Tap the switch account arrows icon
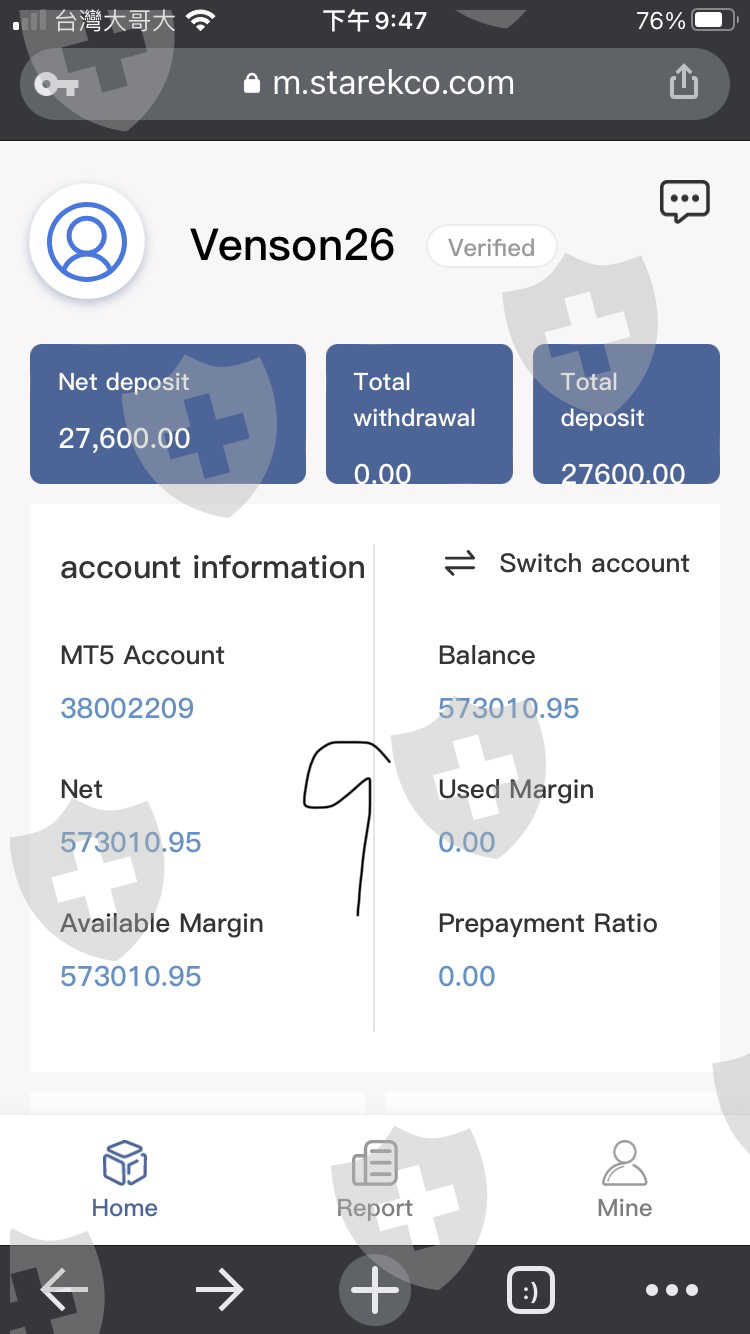 coord(460,564)
